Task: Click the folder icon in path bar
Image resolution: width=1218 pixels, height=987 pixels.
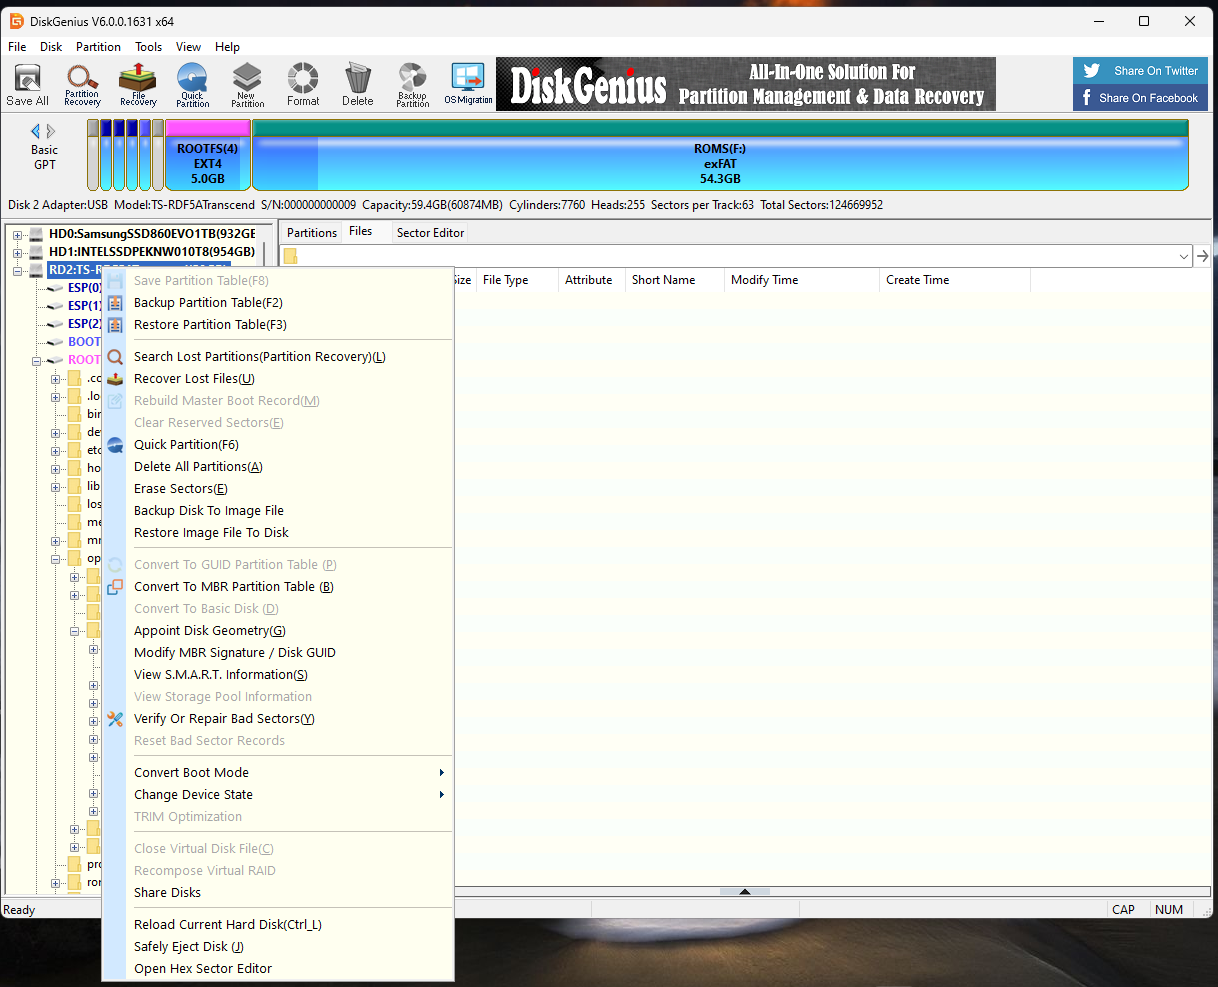Action: click(x=290, y=256)
